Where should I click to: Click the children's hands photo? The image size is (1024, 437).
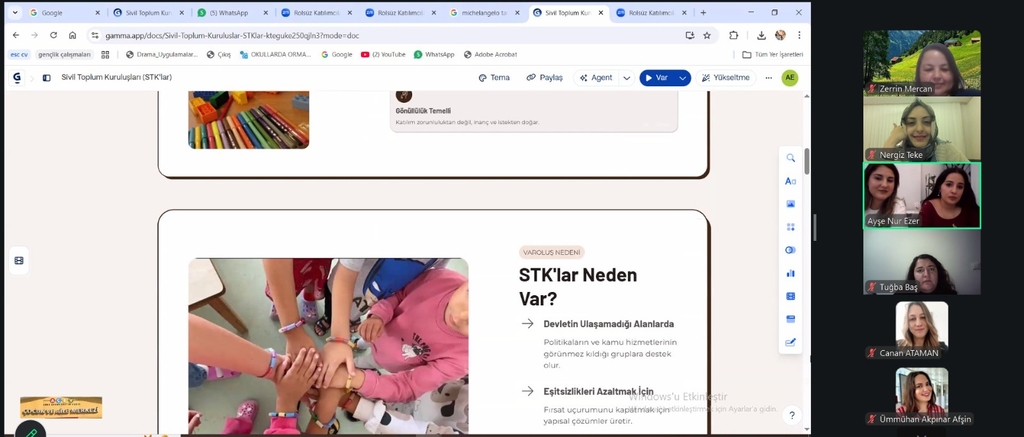tap(328, 345)
